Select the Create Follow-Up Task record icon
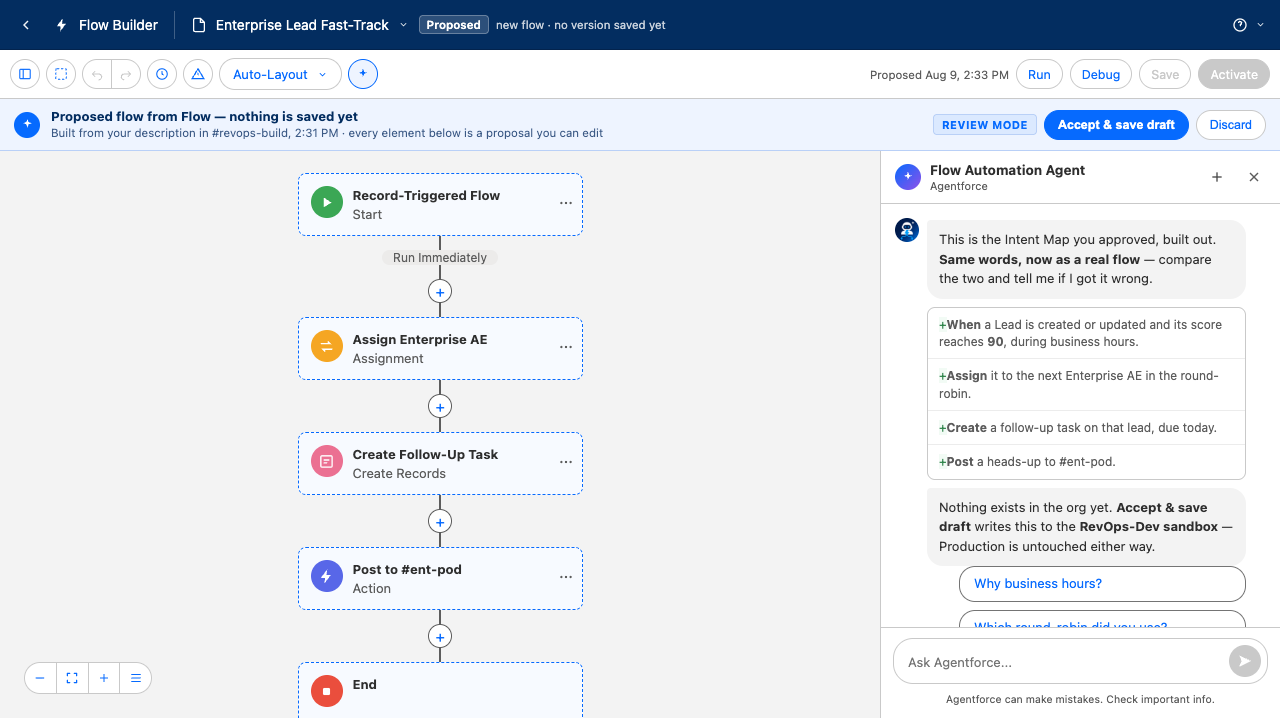This screenshot has height=718, width=1280. (x=326, y=462)
